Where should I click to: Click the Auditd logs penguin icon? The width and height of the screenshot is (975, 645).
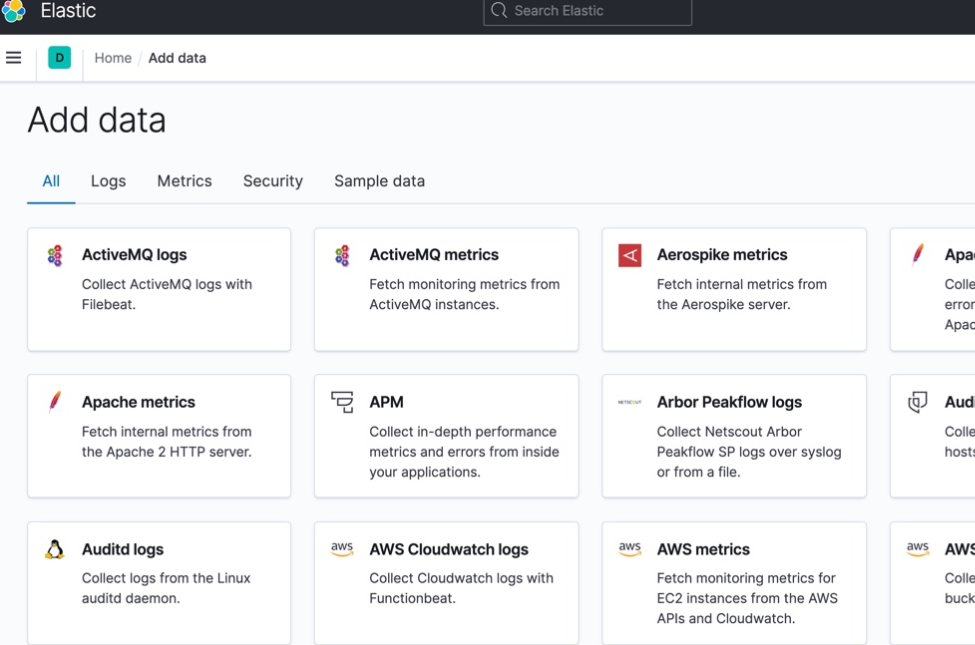click(55, 549)
